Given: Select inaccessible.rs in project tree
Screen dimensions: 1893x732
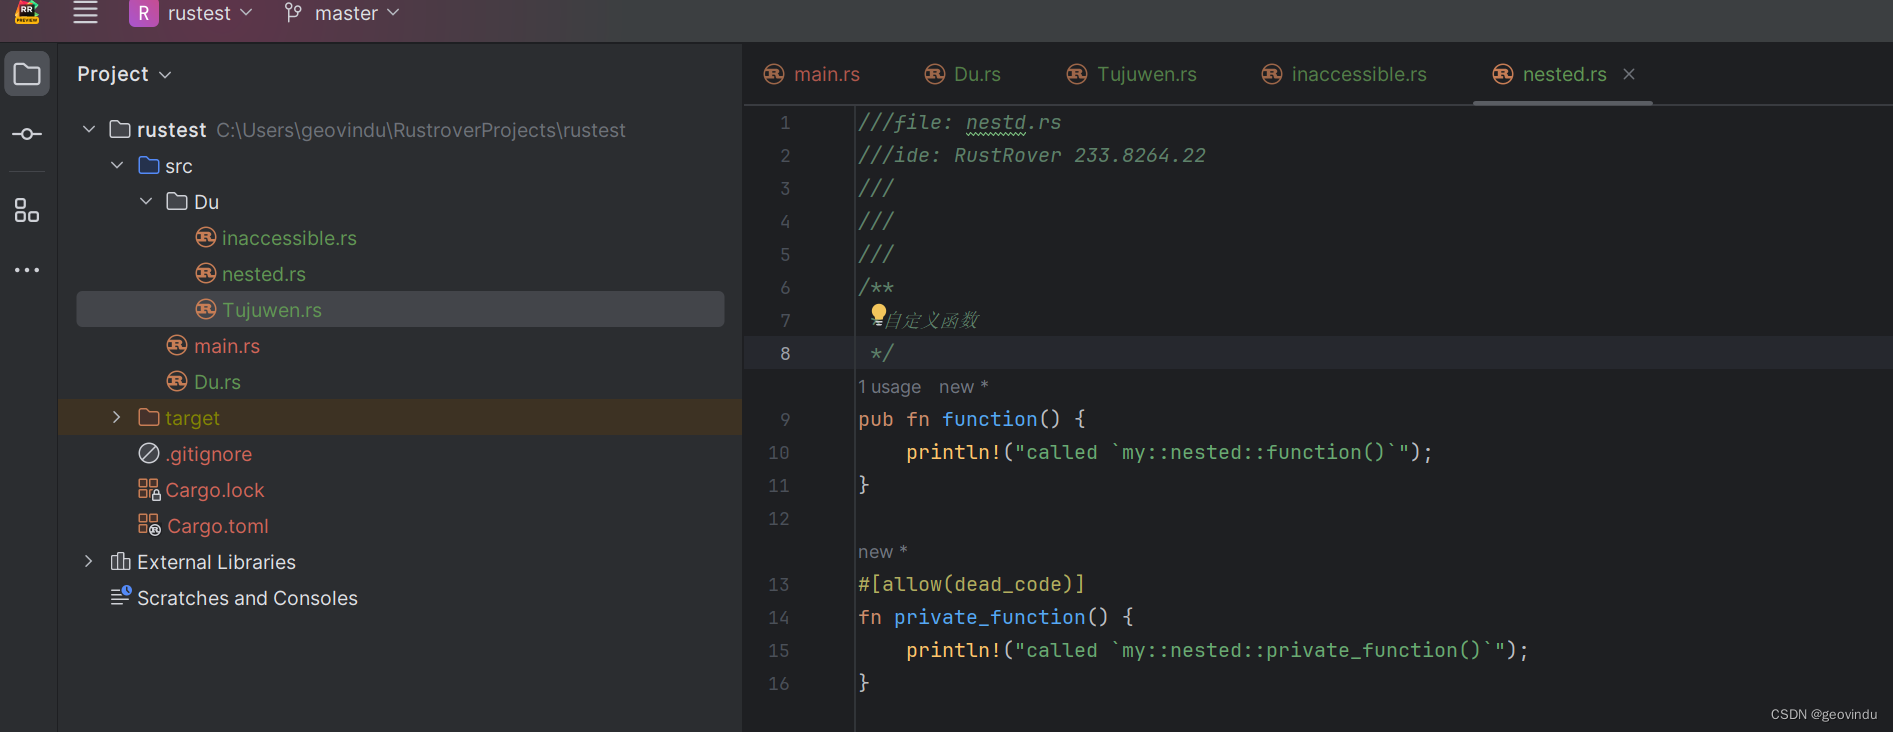Looking at the screenshot, I should [x=289, y=238].
